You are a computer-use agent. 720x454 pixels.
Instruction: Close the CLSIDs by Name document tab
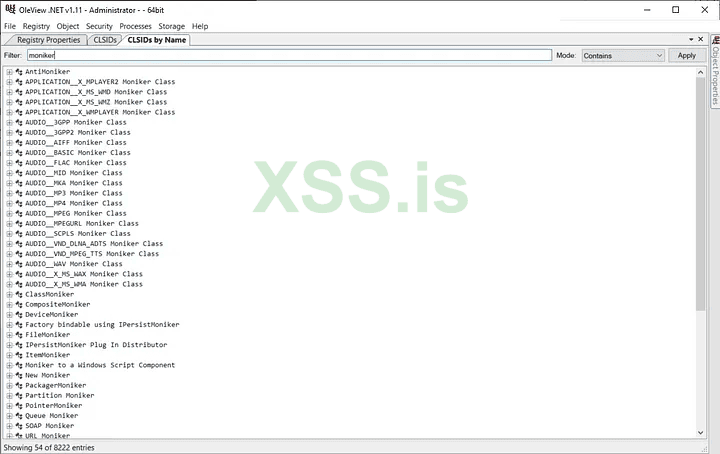click(x=701, y=39)
